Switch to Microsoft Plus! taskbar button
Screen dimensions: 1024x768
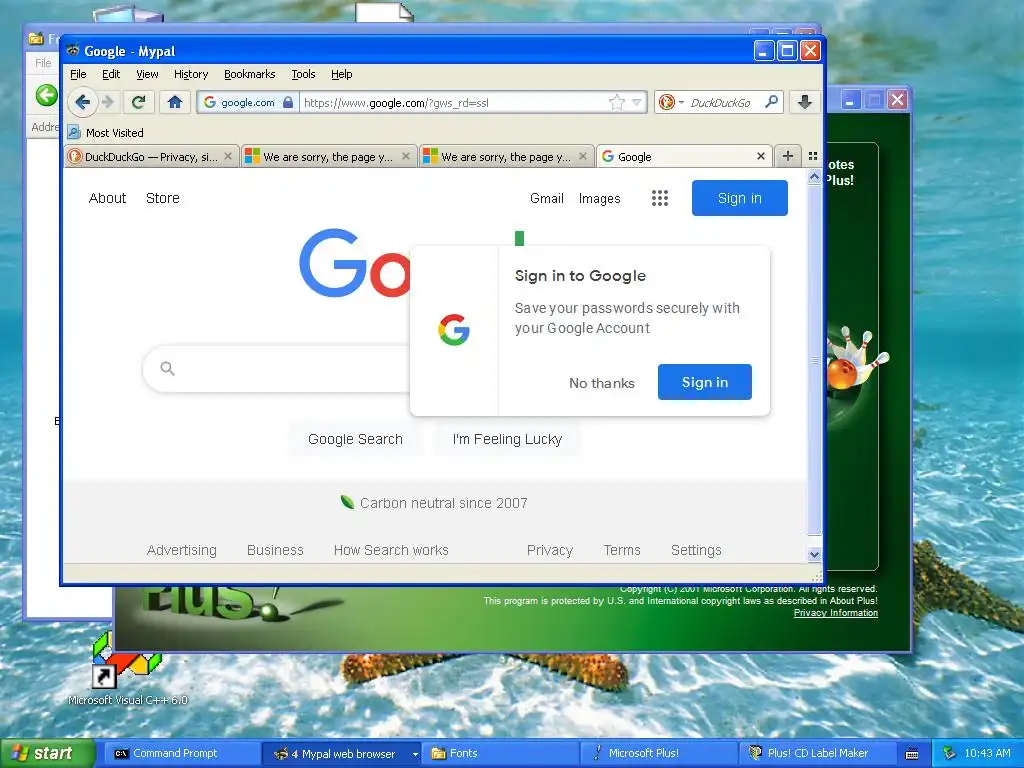658,753
